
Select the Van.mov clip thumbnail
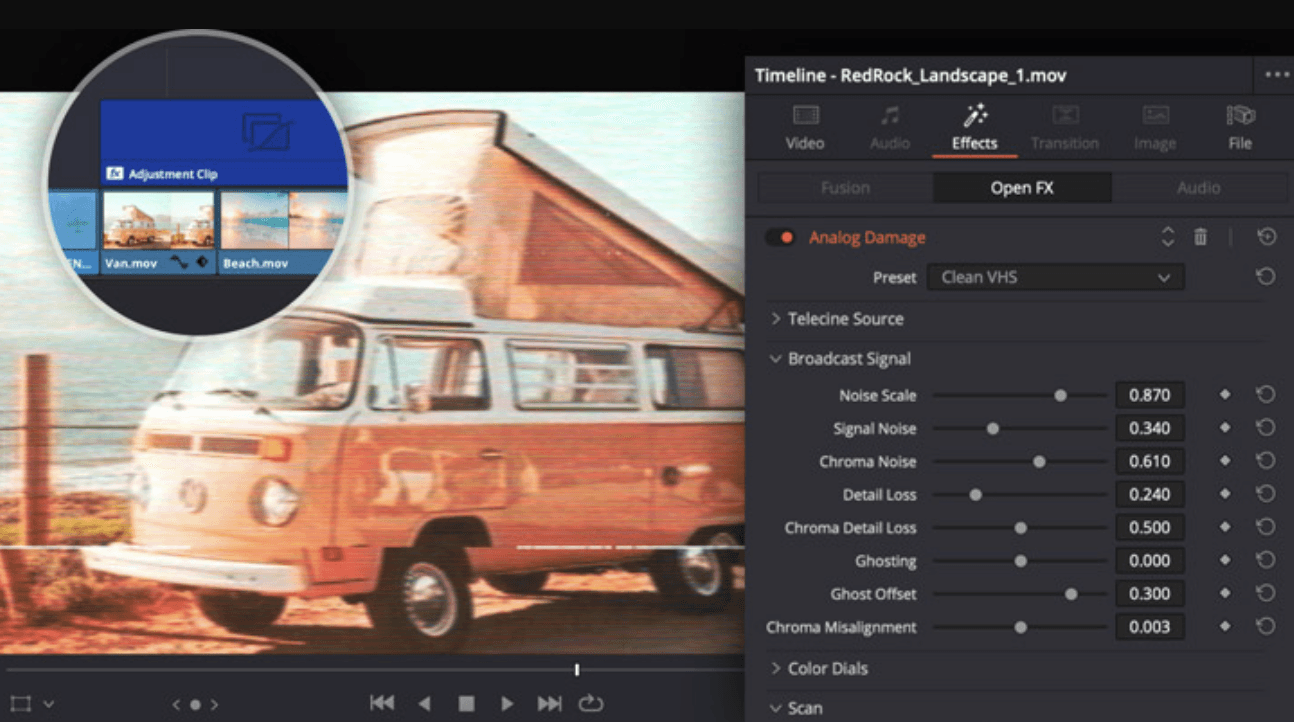tap(158, 220)
